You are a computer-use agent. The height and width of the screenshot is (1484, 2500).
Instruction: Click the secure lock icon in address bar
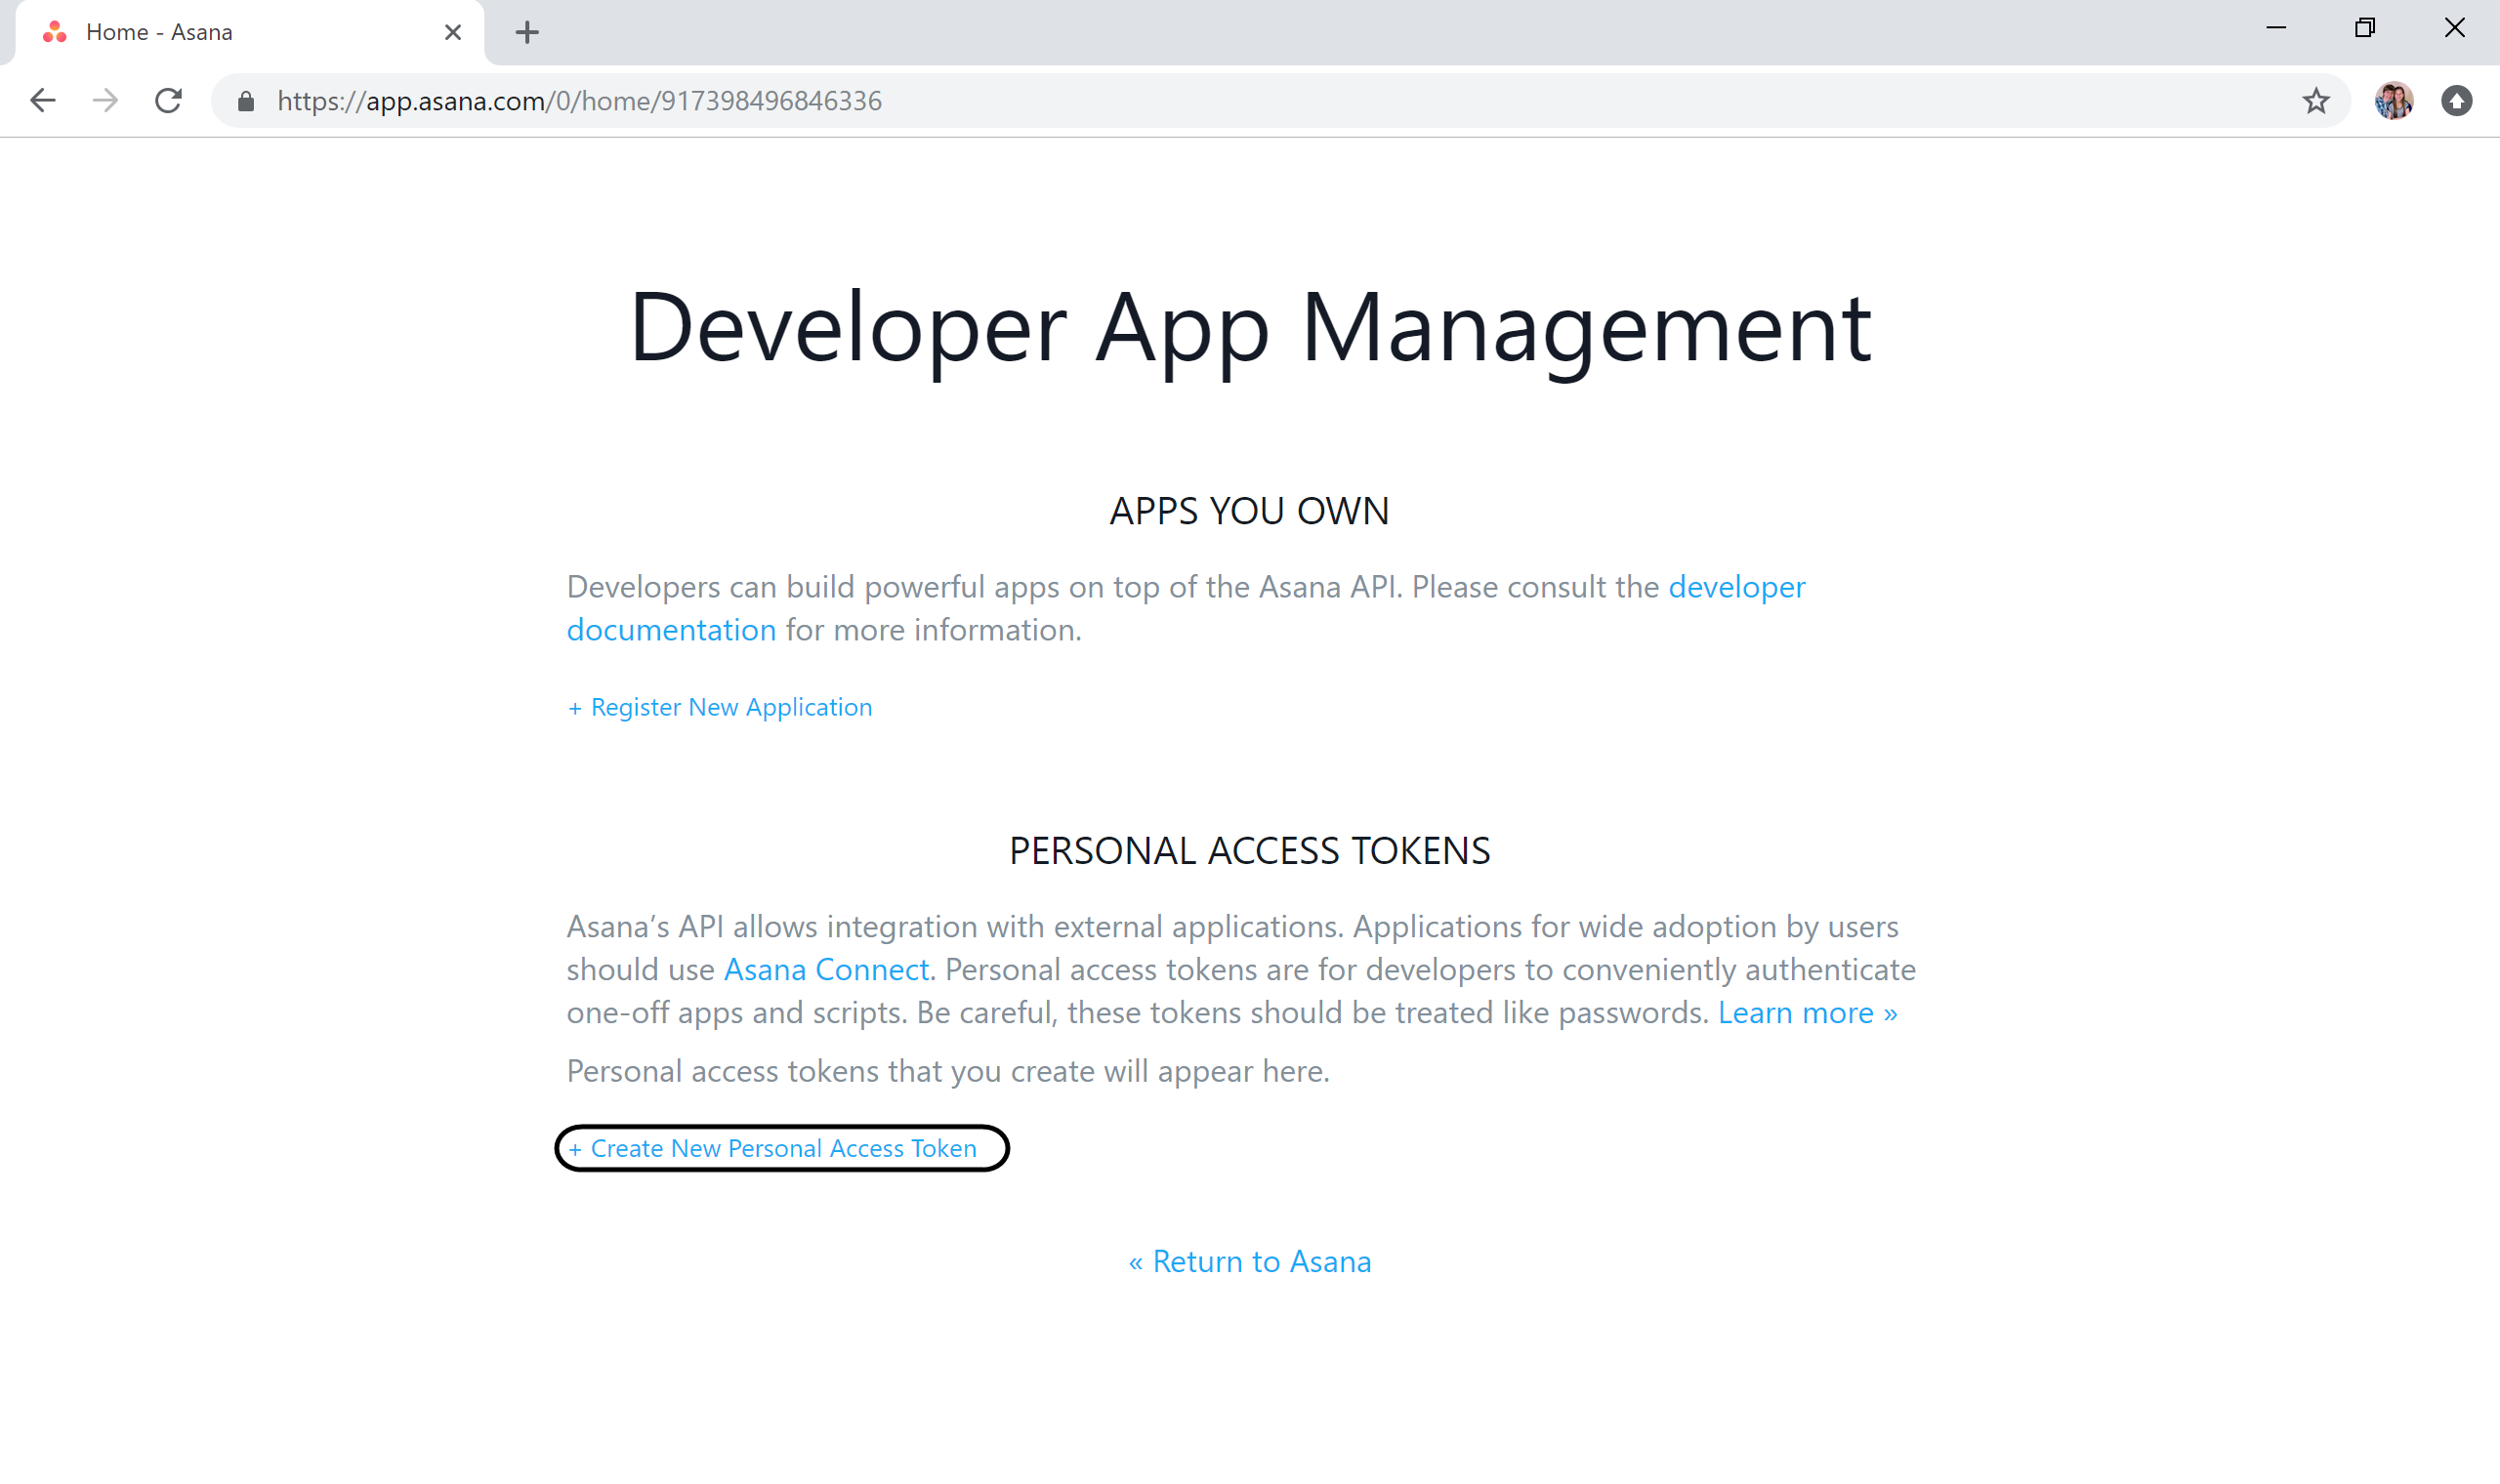tap(245, 101)
